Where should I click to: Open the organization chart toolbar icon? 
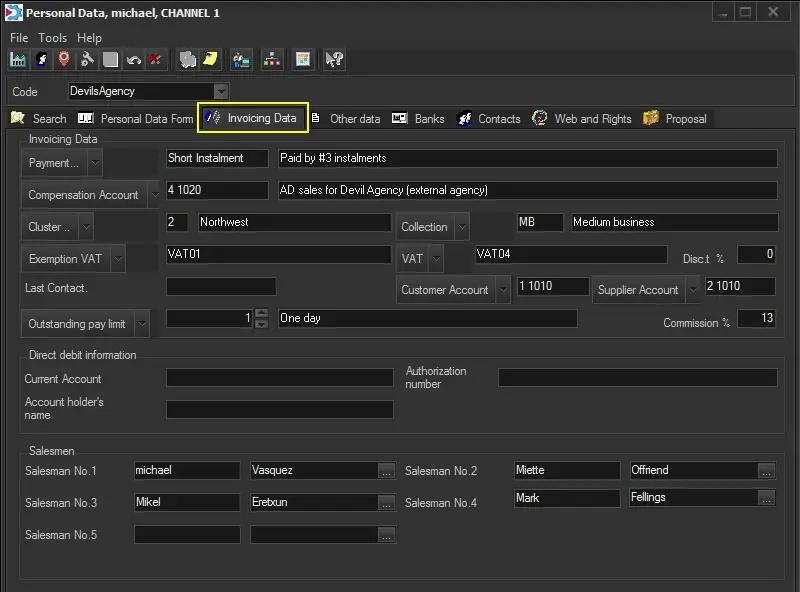[x=271, y=60]
